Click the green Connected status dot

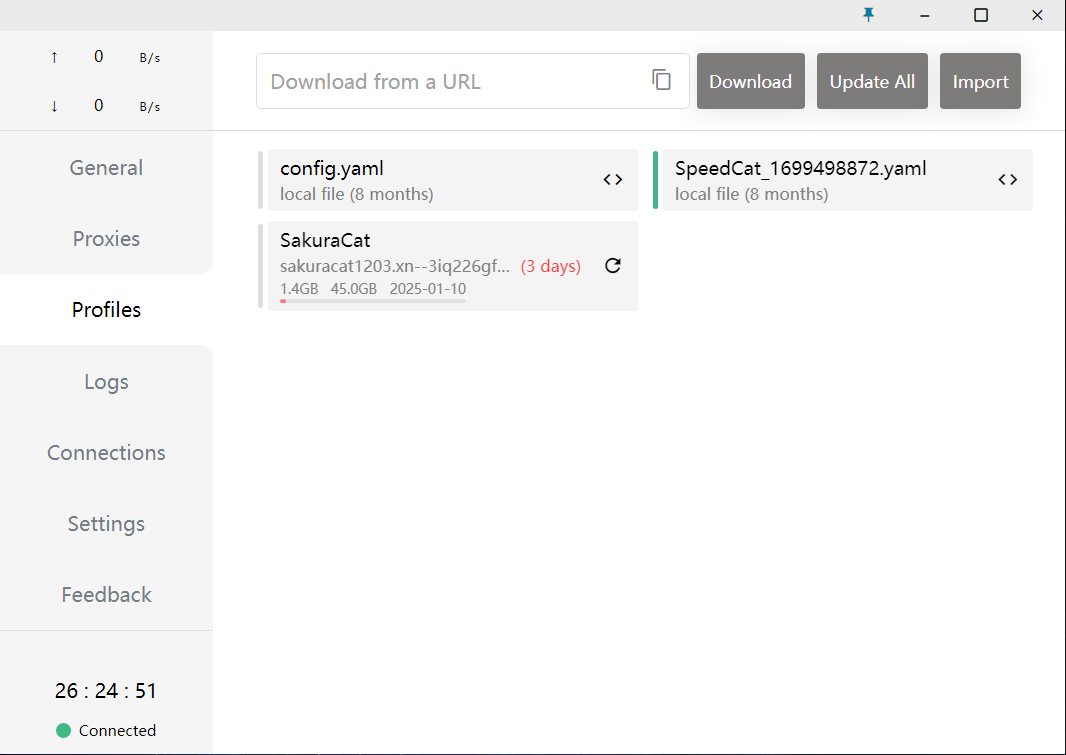(64, 731)
